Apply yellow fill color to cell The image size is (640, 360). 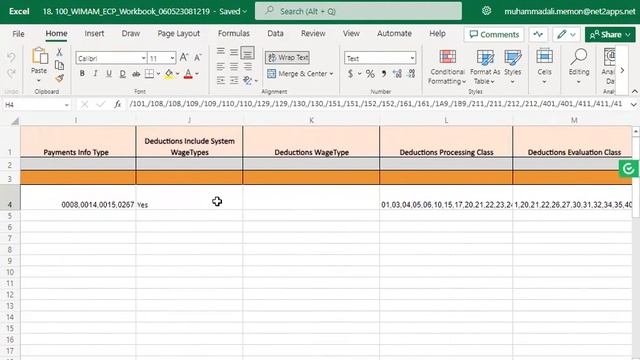coord(169,73)
